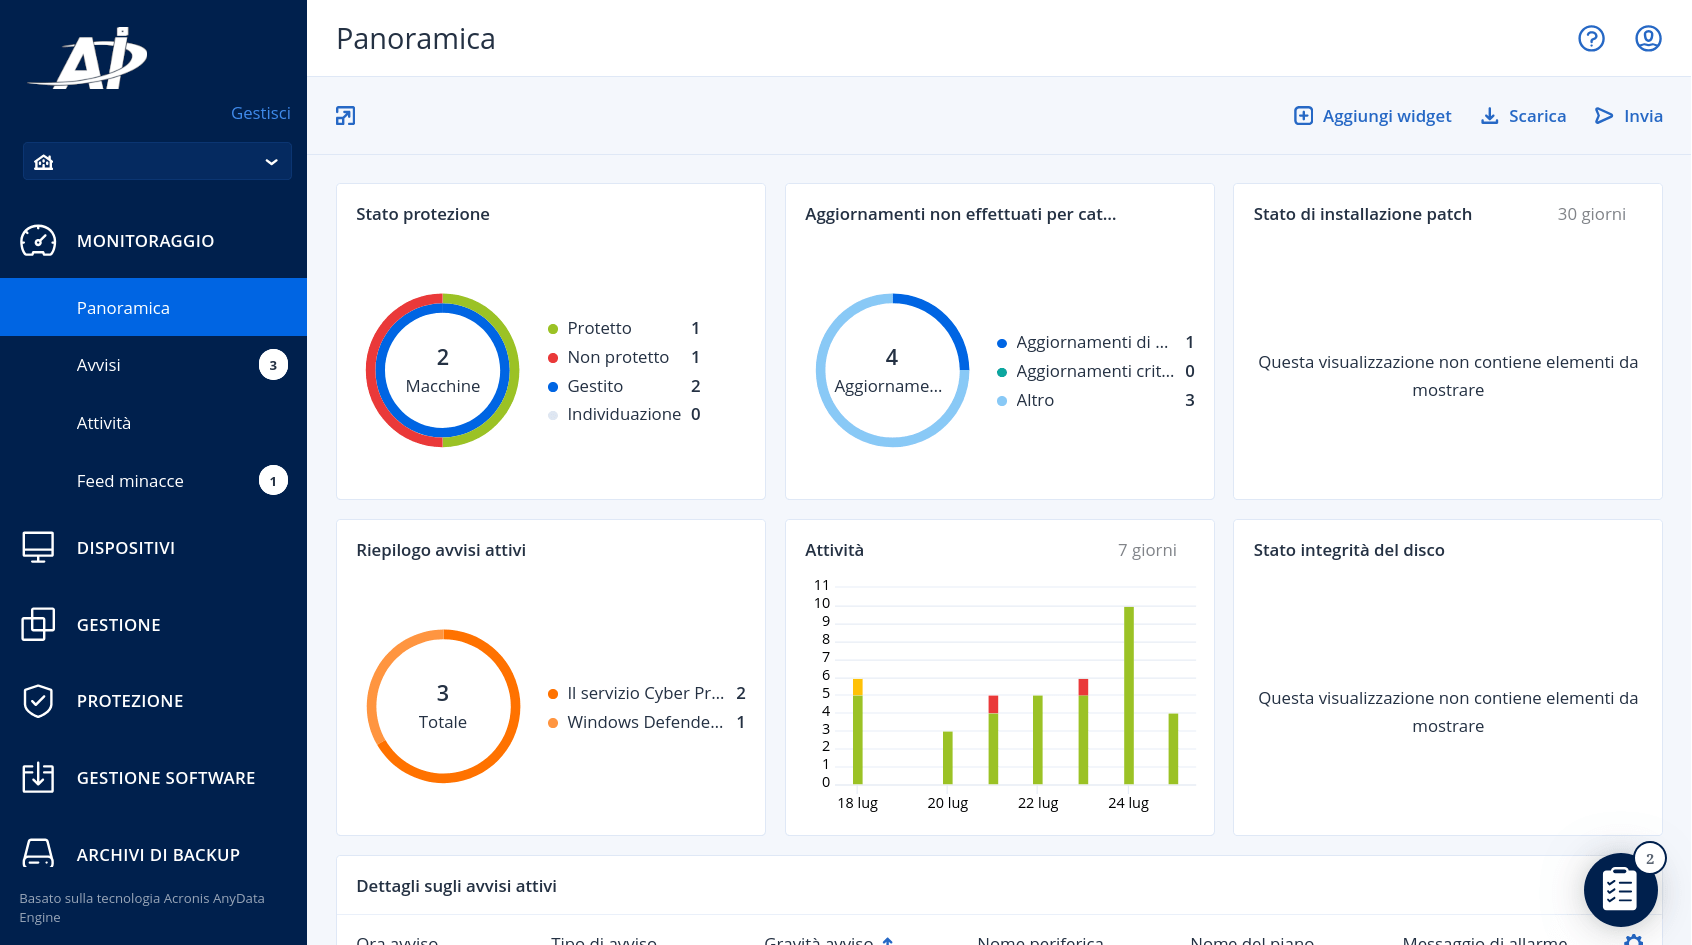Click the Gestisci link

point(261,113)
